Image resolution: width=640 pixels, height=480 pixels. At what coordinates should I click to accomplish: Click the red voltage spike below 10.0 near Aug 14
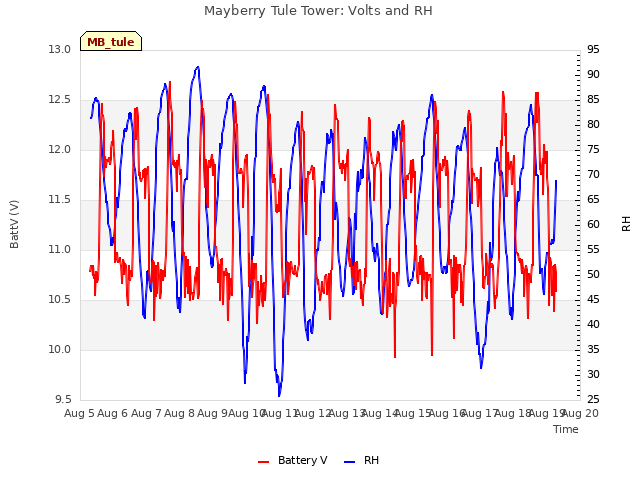395,356
